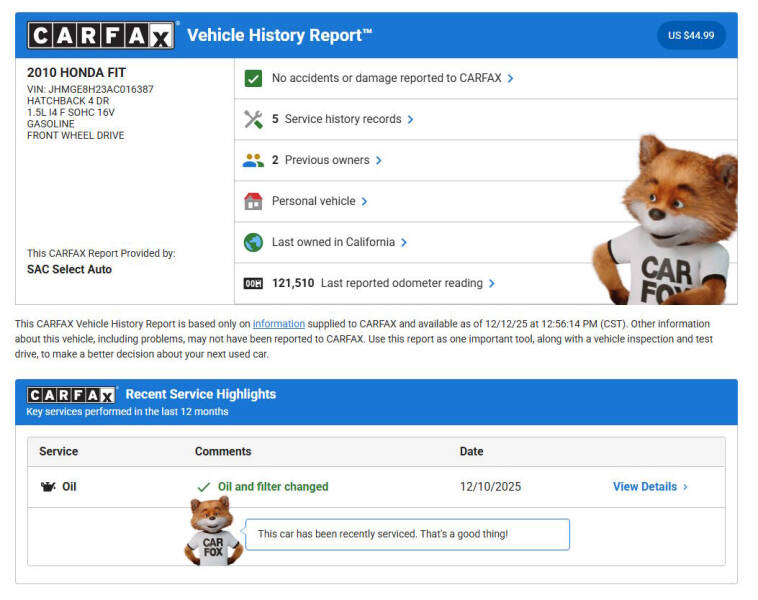758x600 pixels.
Task: Click the wrench service history icon
Action: [x=253, y=119]
